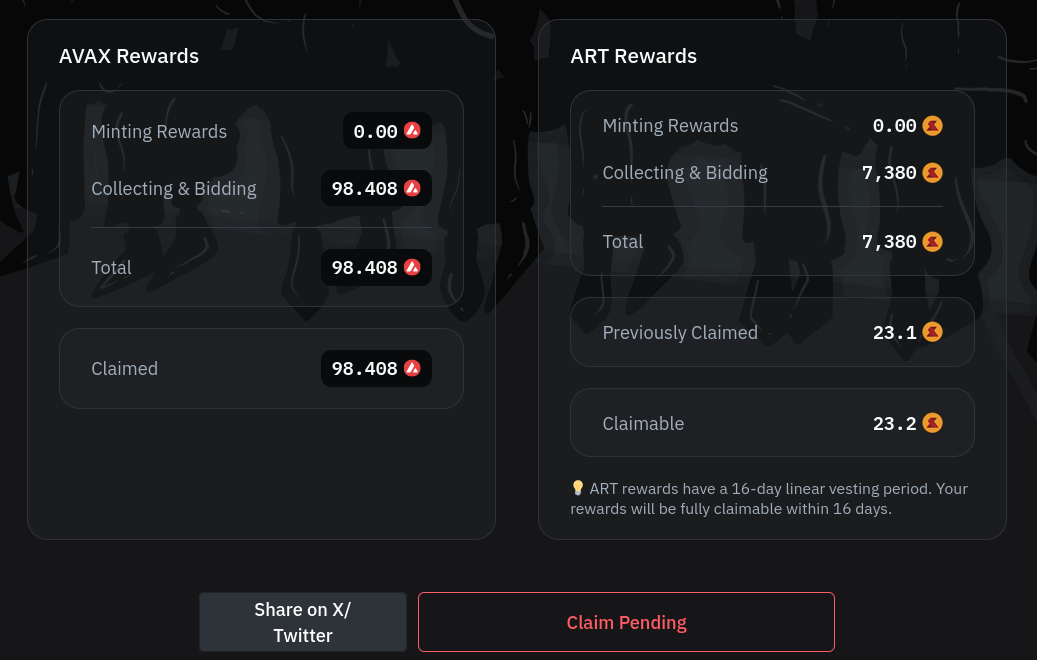Click the Claimable ART value 23.2
Screen dimensions: 1037x660
point(894,423)
